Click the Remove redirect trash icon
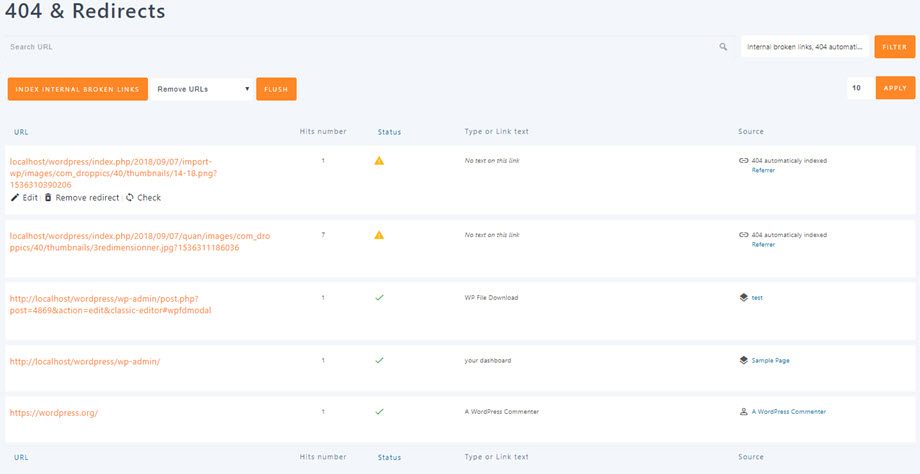 pyautogui.click(x=48, y=198)
